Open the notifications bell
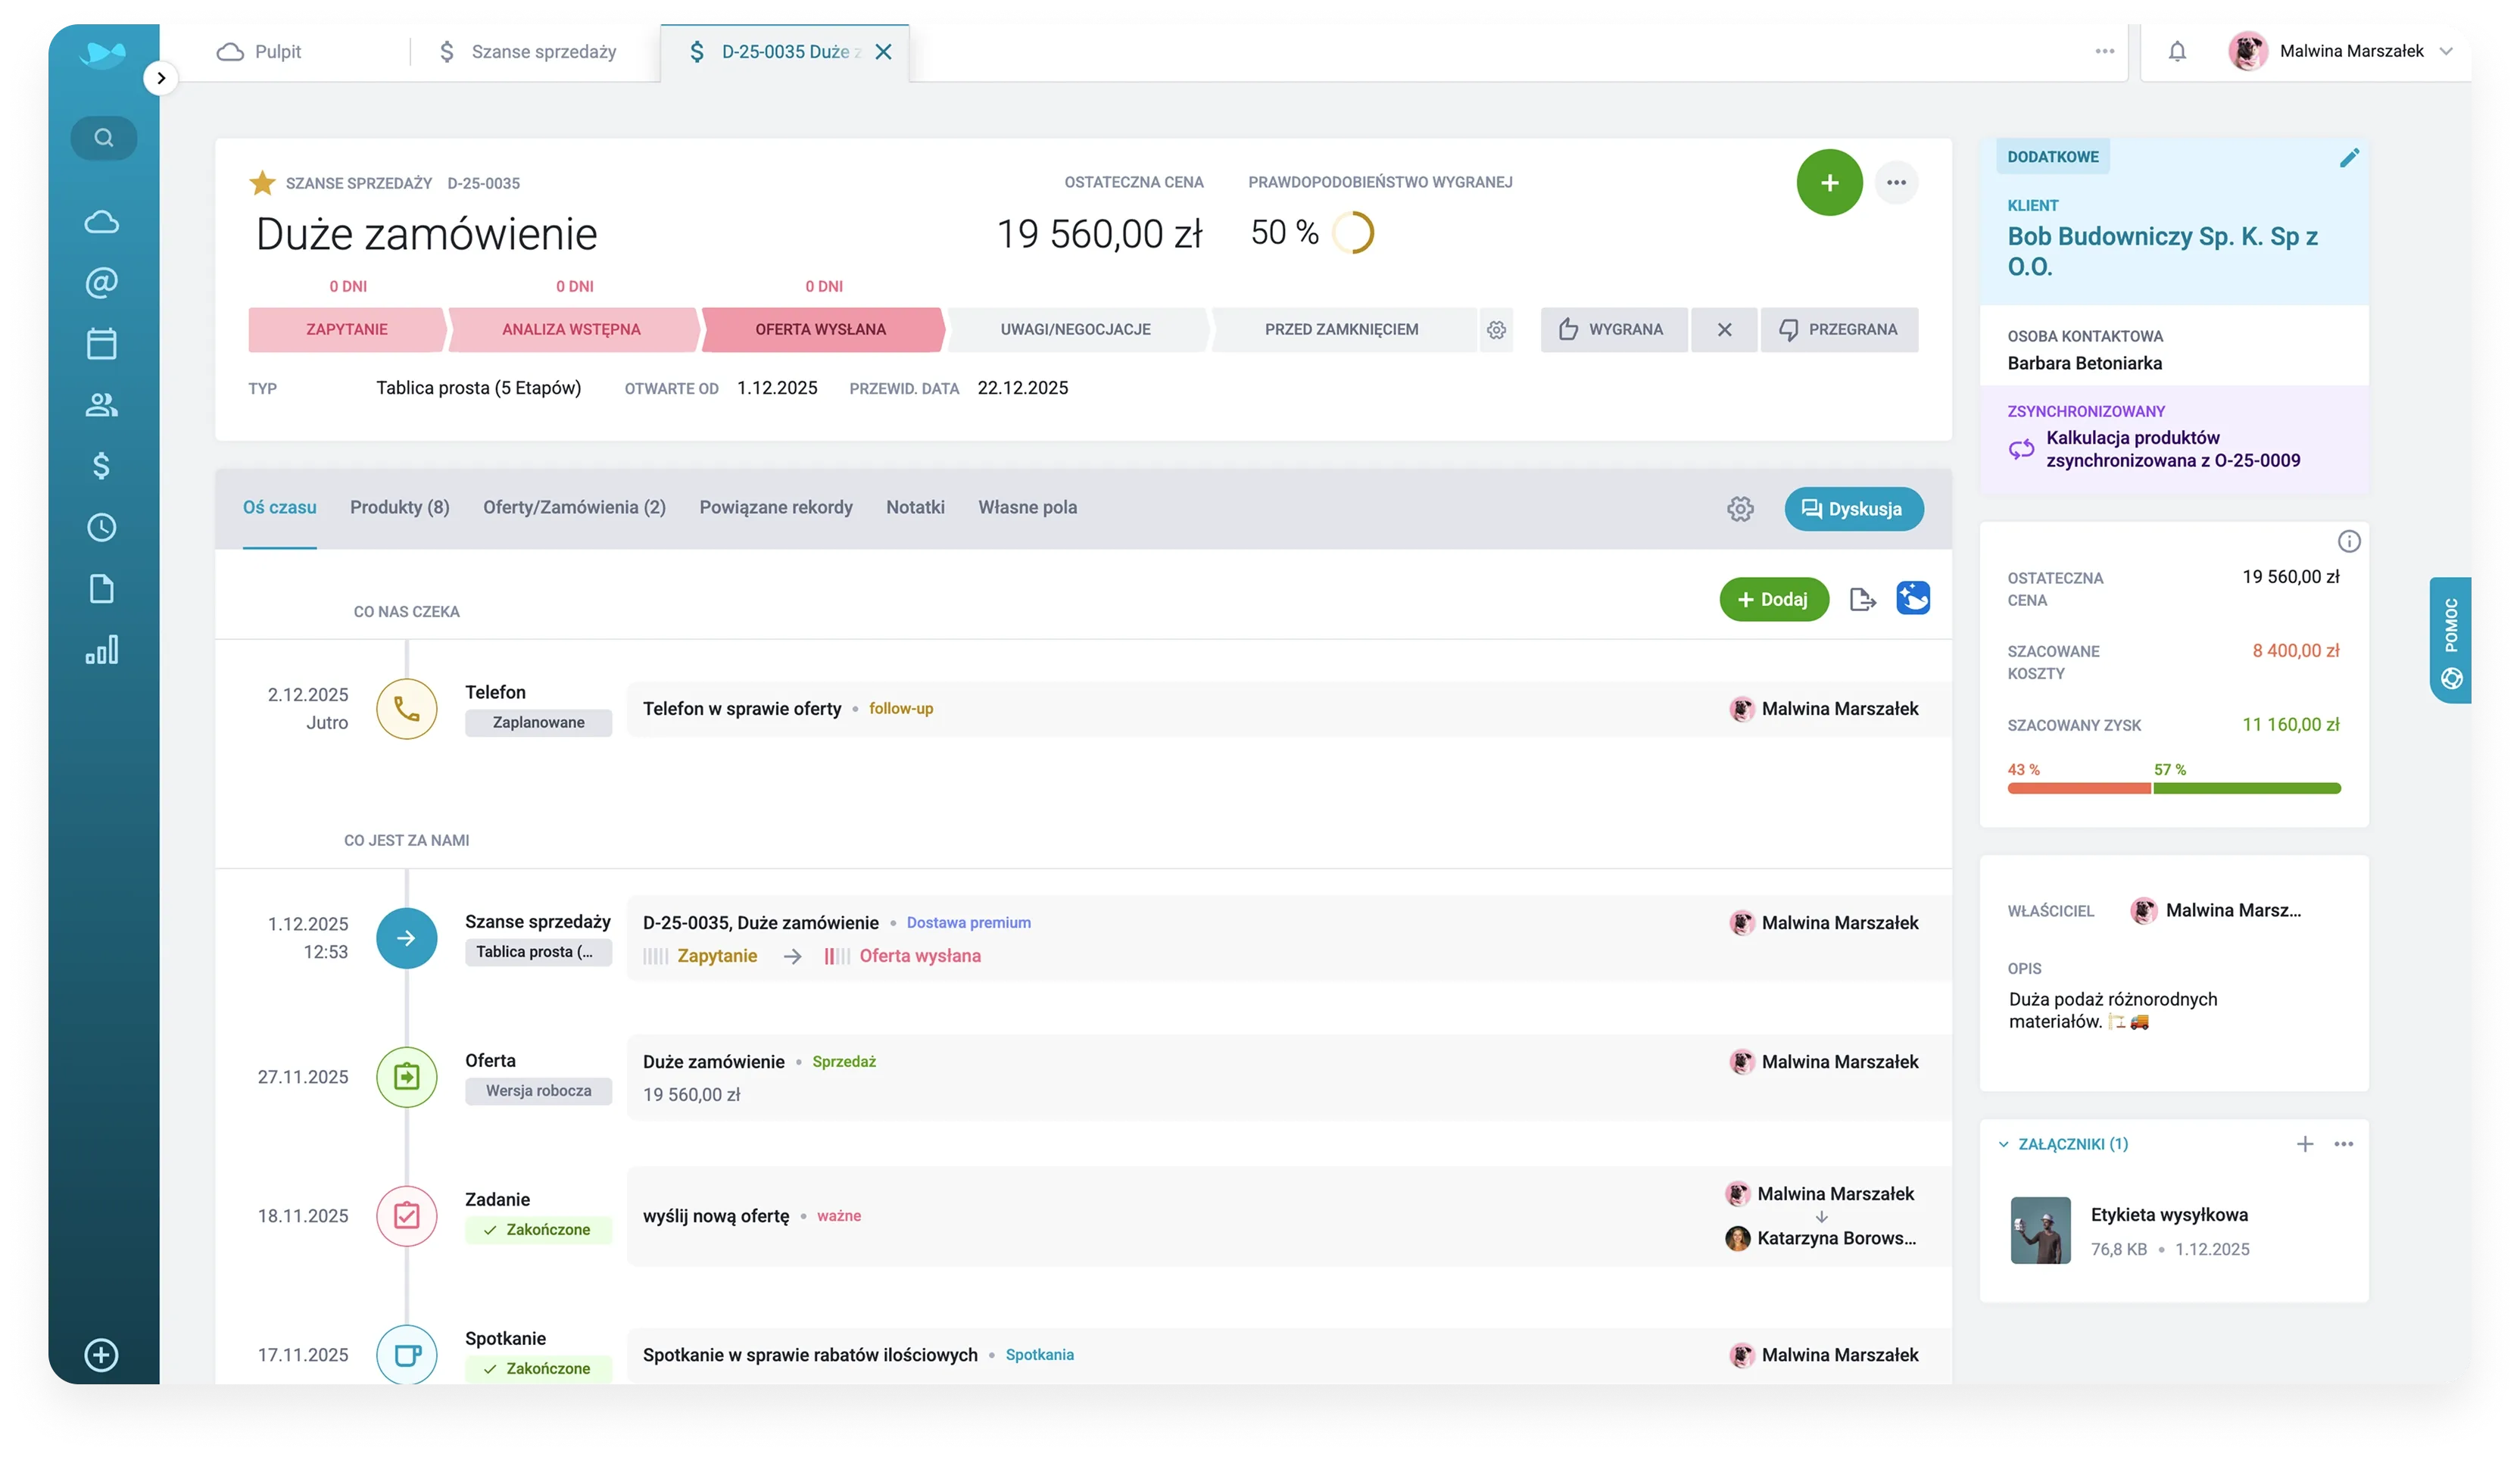 coord(2177,51)
